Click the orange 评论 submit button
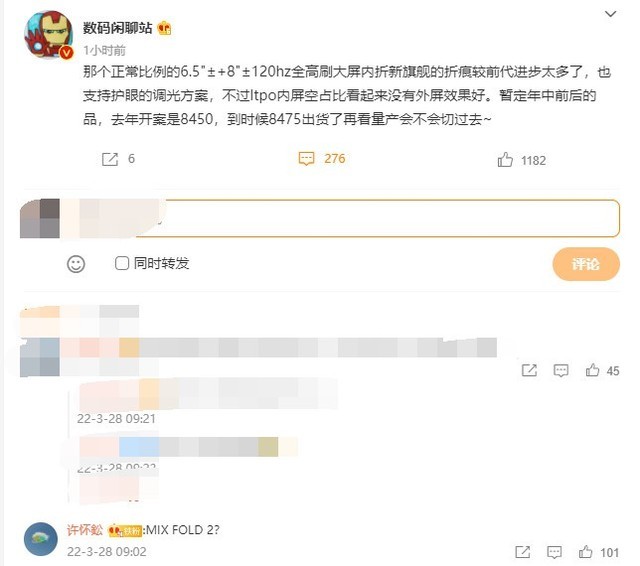 click(x=586, y=264)
